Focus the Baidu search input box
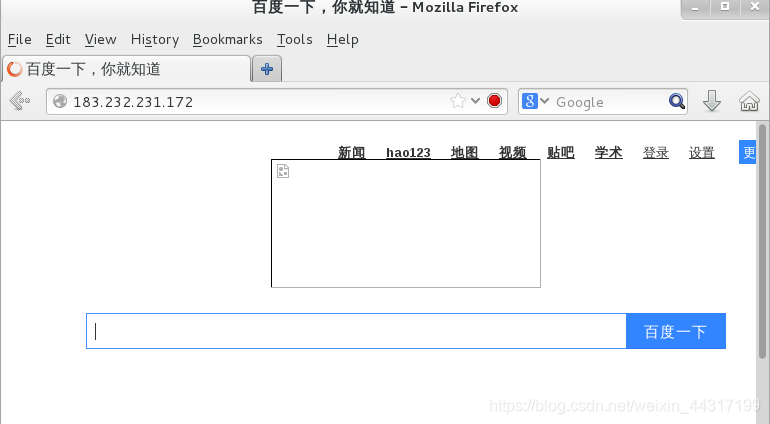 click(357, 331)
